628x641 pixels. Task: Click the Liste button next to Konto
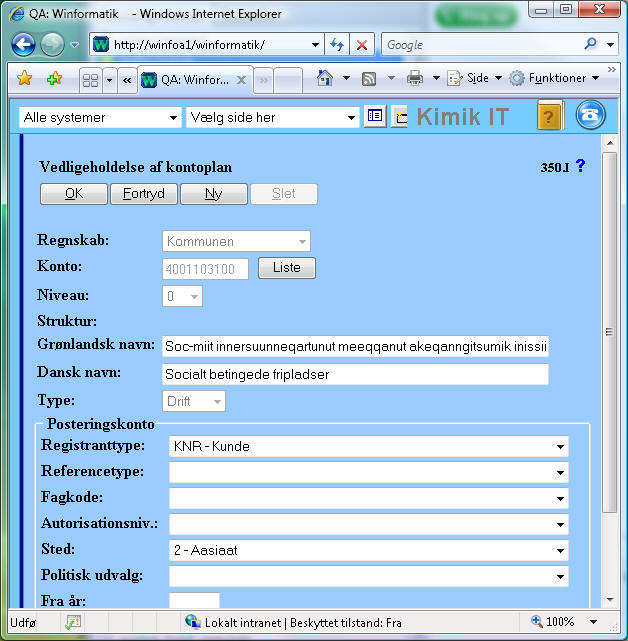tap(287, 268)
